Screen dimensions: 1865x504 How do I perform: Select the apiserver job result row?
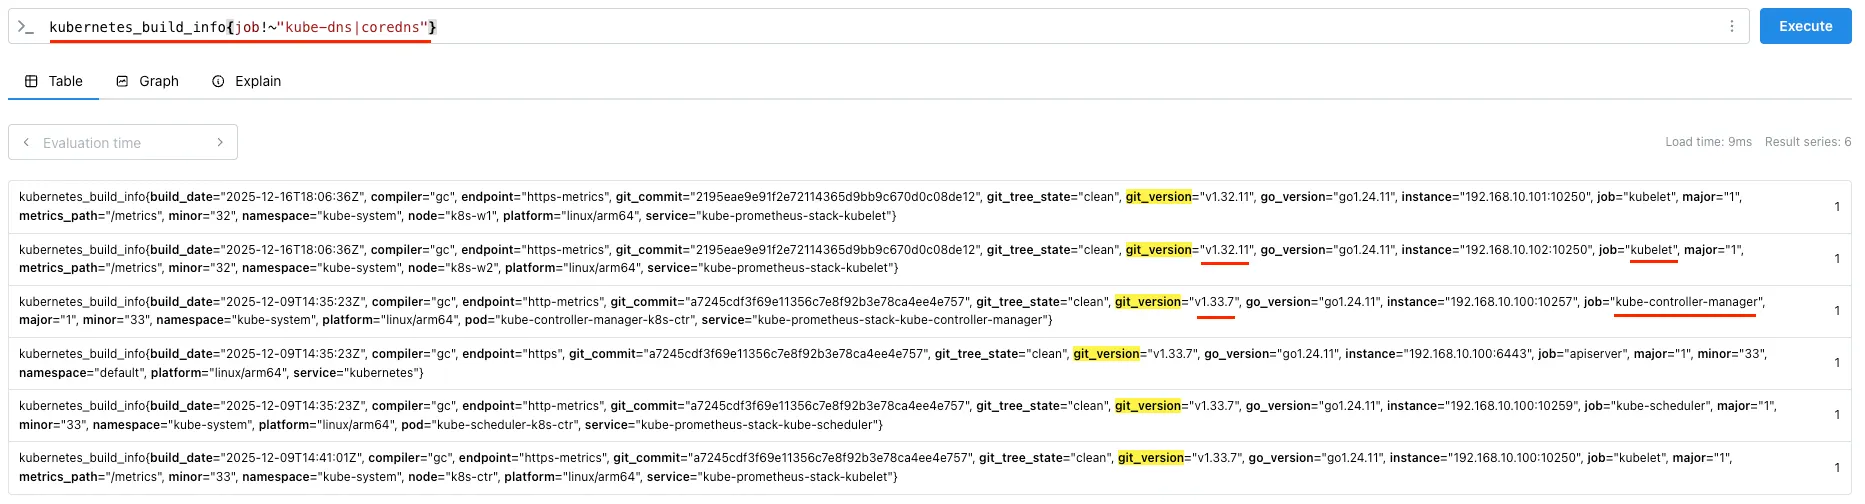point(930,363)
